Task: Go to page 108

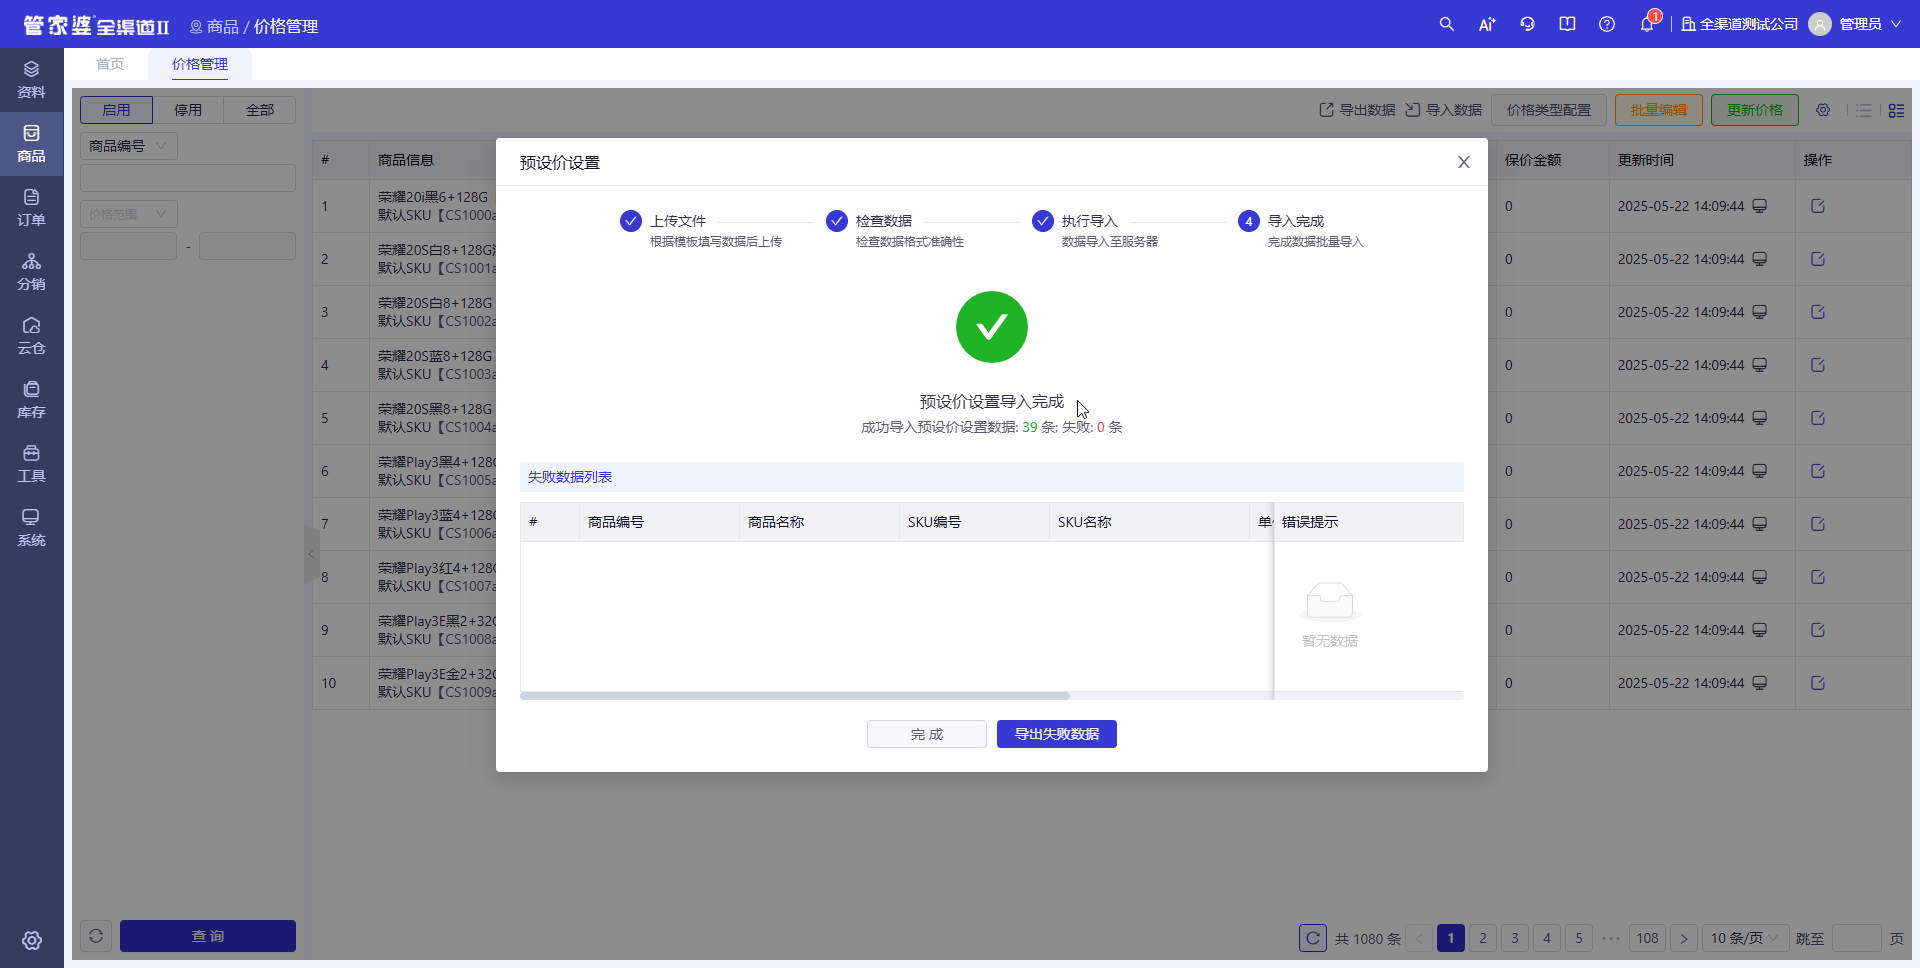Action: [1648, 938]
